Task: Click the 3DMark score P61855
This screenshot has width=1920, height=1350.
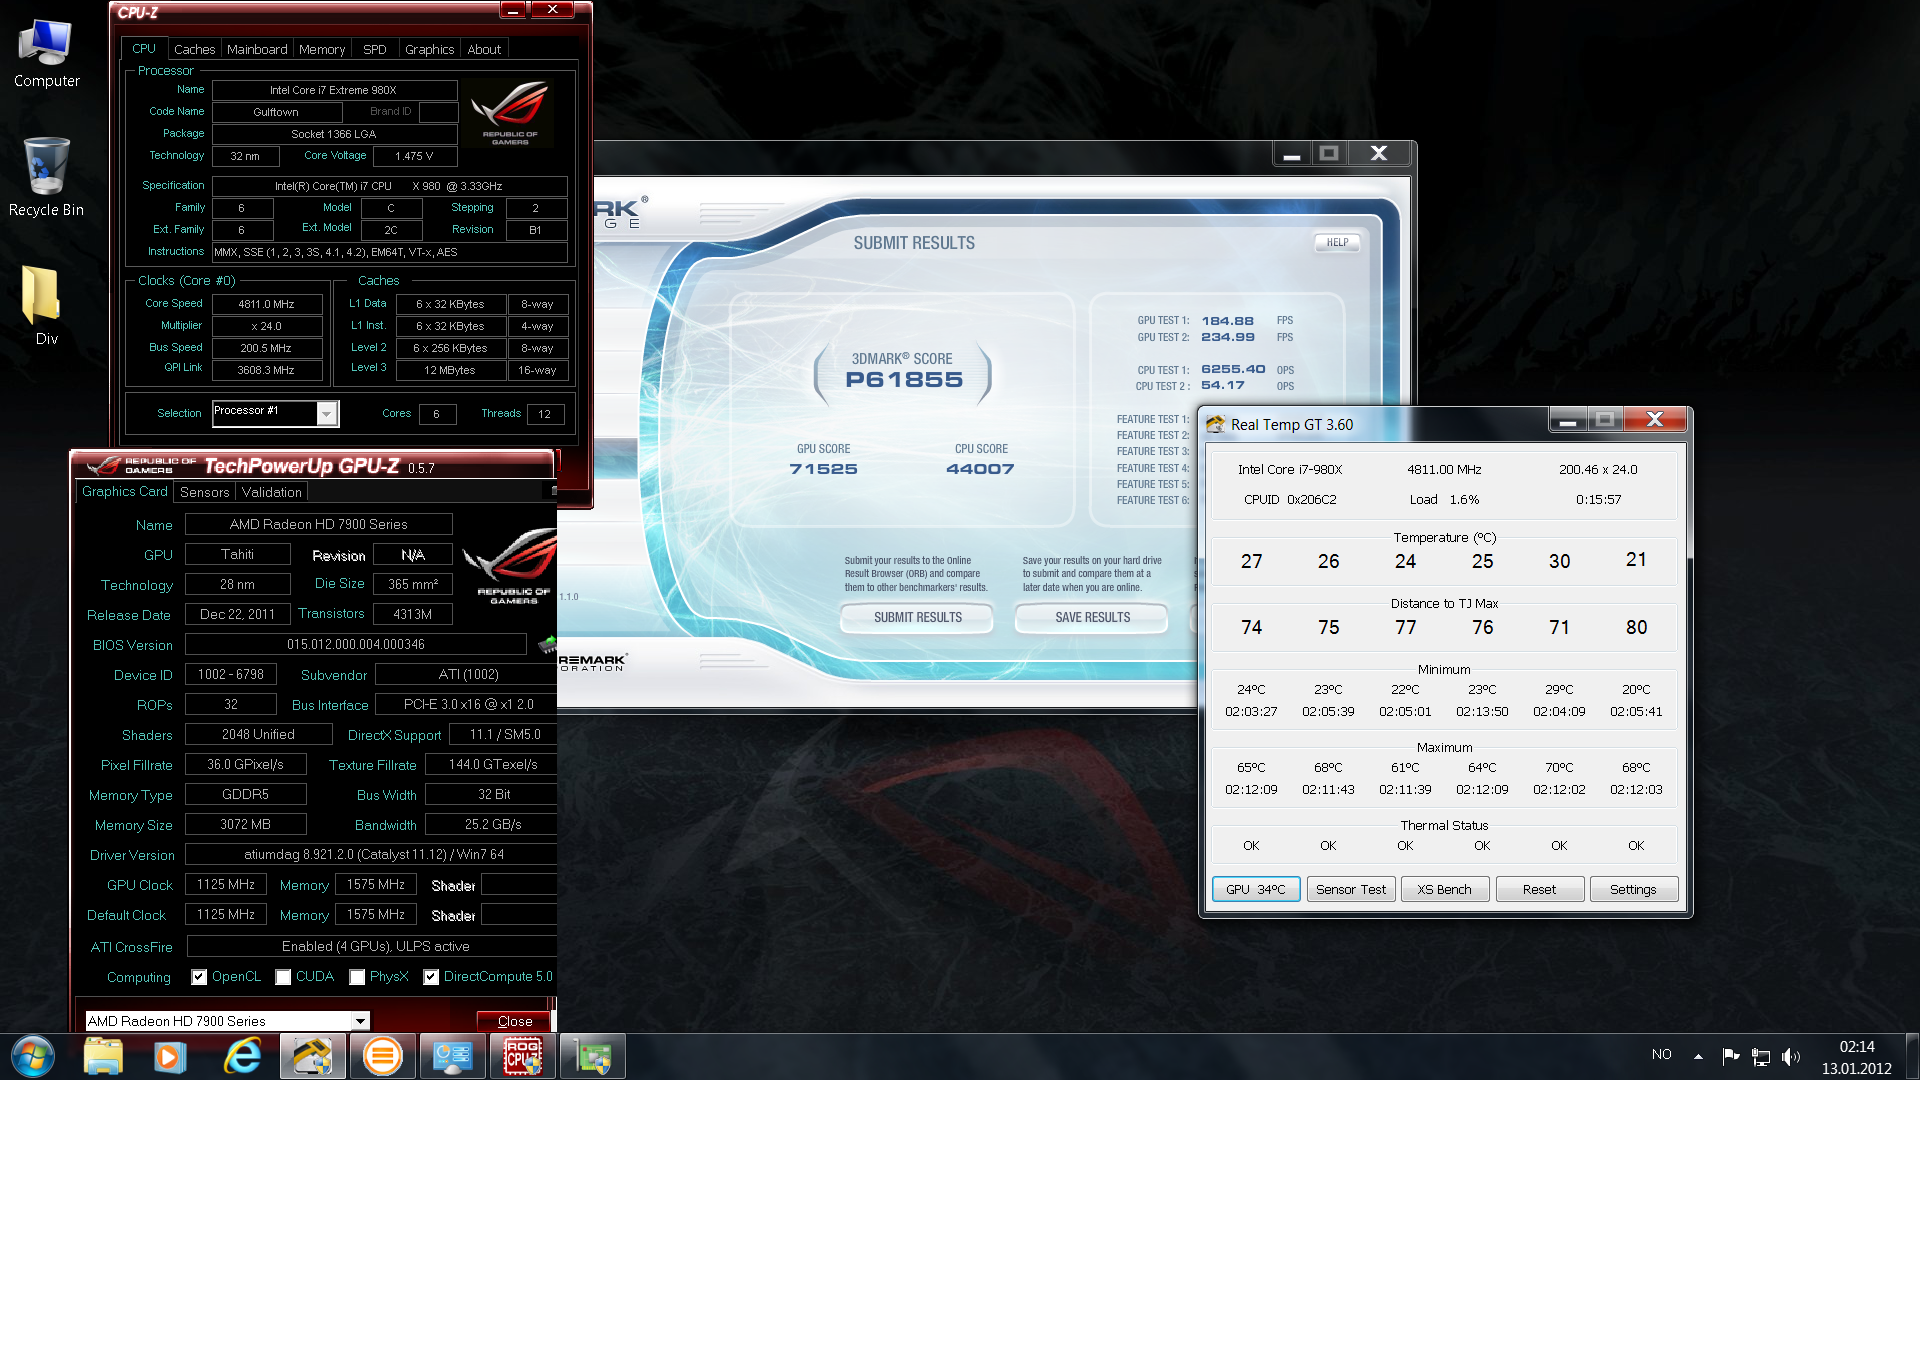Action: pyautogui.click(x=904, y=380)
